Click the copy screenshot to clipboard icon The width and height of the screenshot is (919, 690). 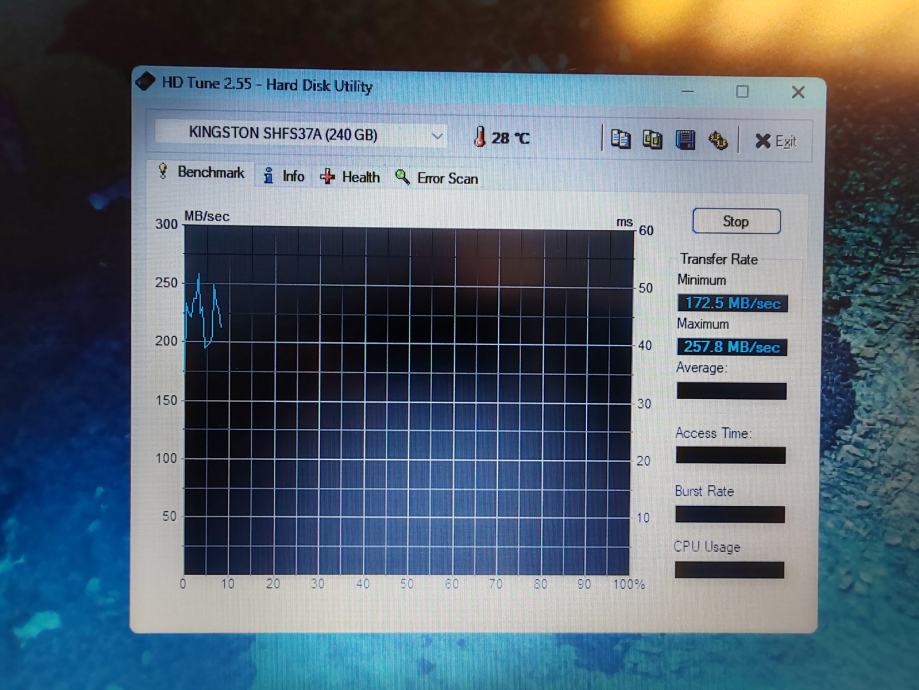(652, 140)
